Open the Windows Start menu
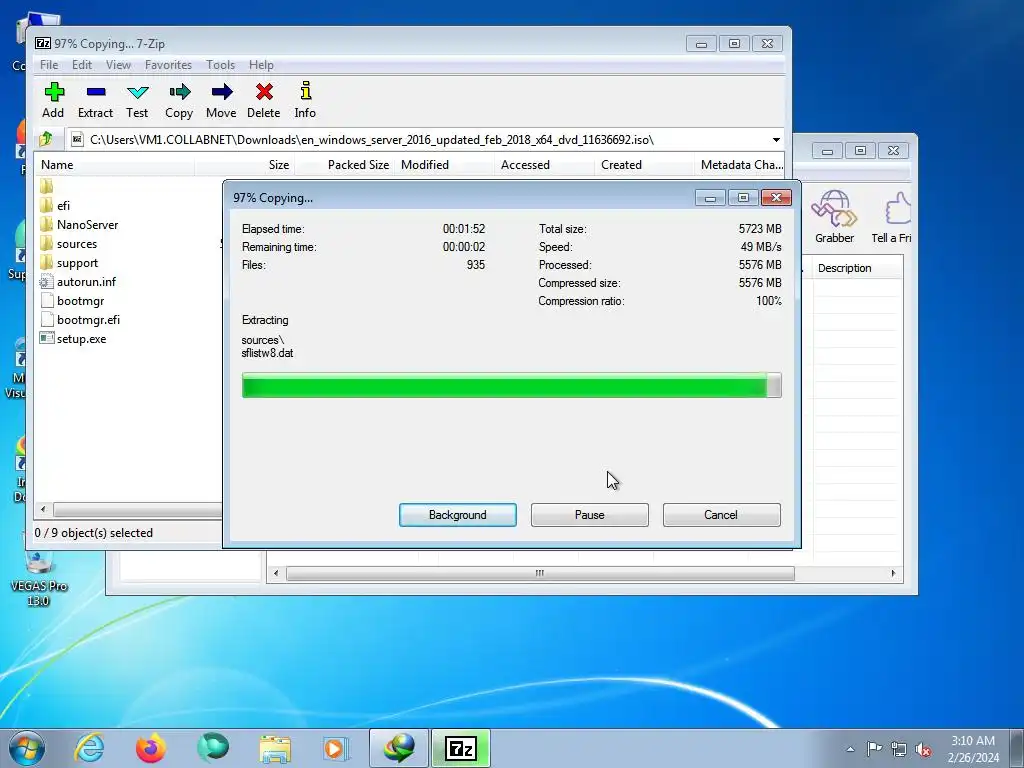 27,748
